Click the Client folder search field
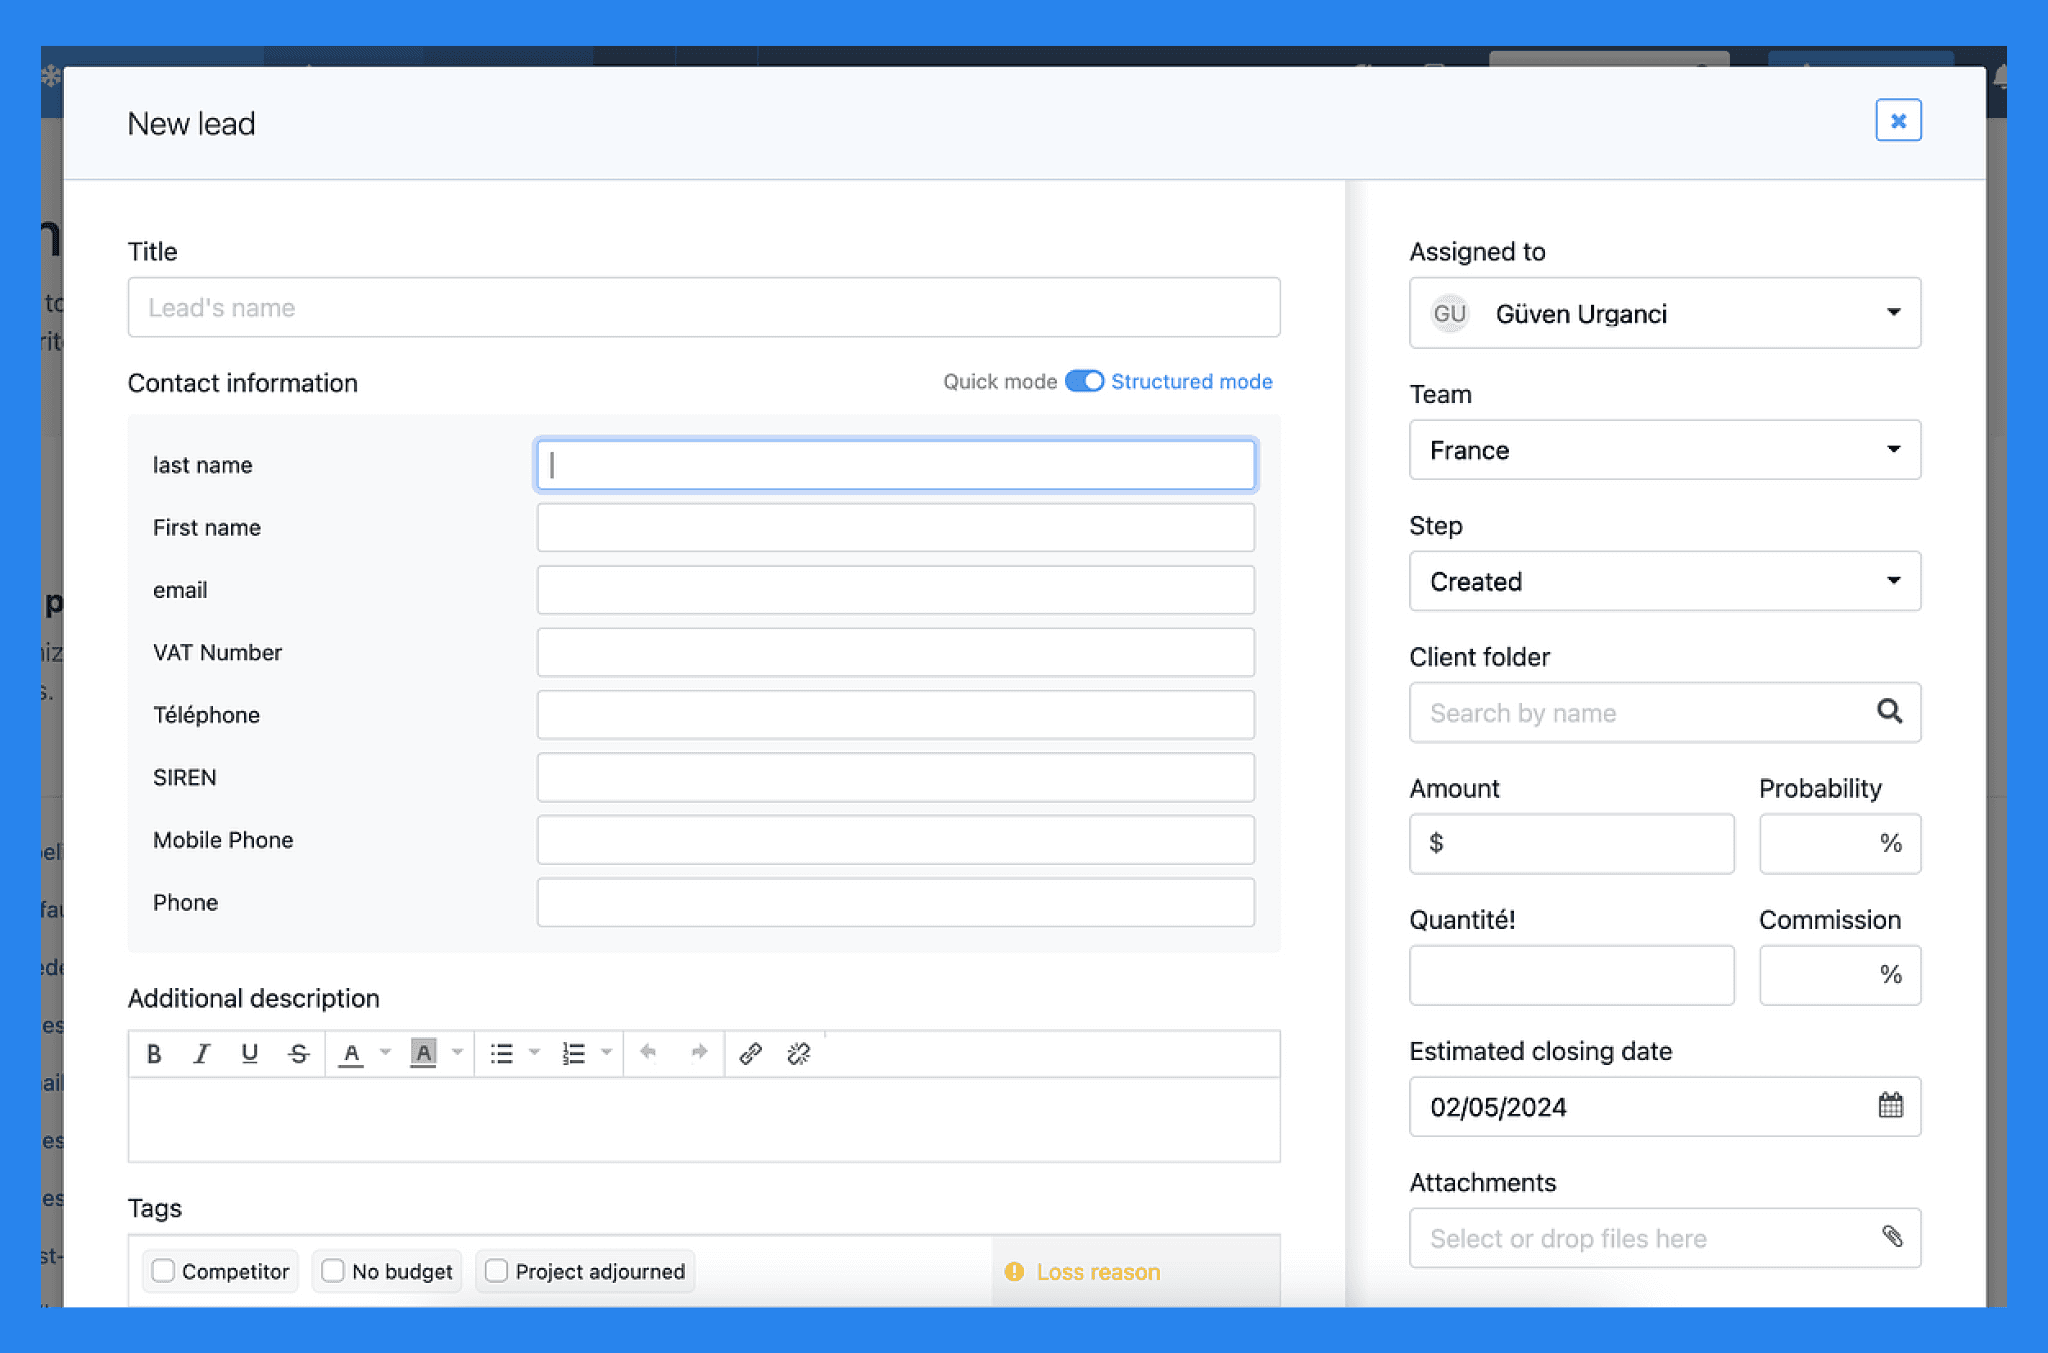The image size is (2048, 1353). tap(1664, 712)
